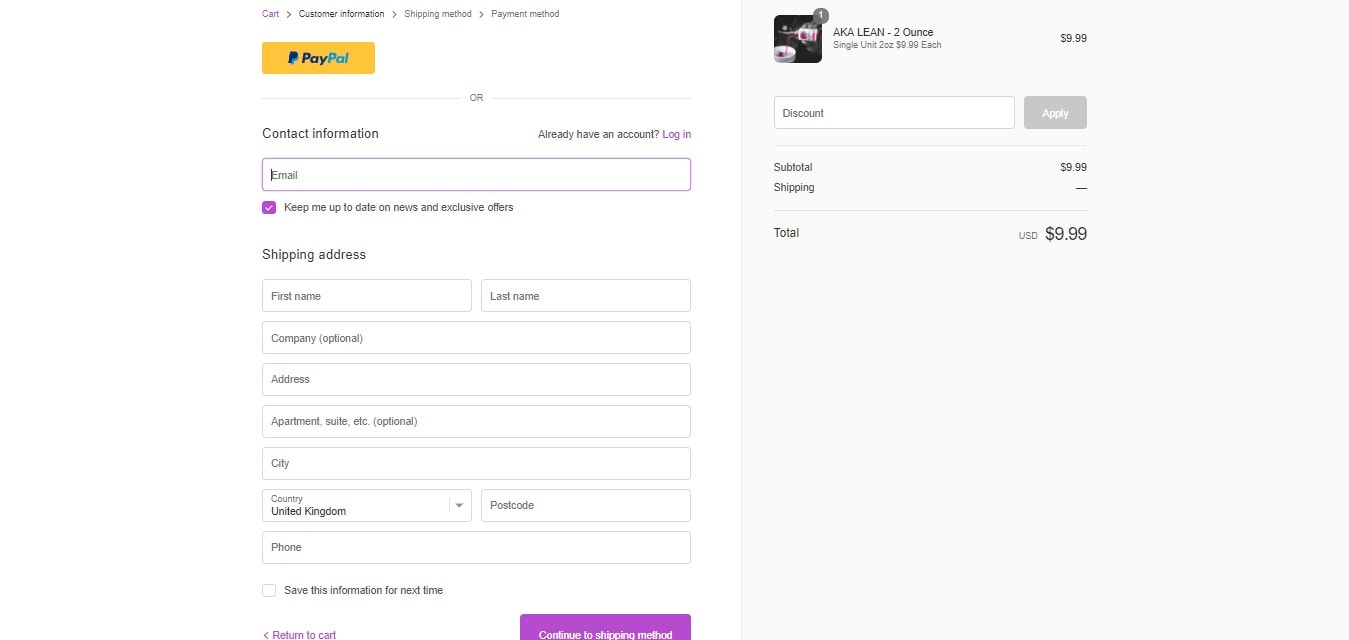Click the PayPal express checkout button

point(318,58)
